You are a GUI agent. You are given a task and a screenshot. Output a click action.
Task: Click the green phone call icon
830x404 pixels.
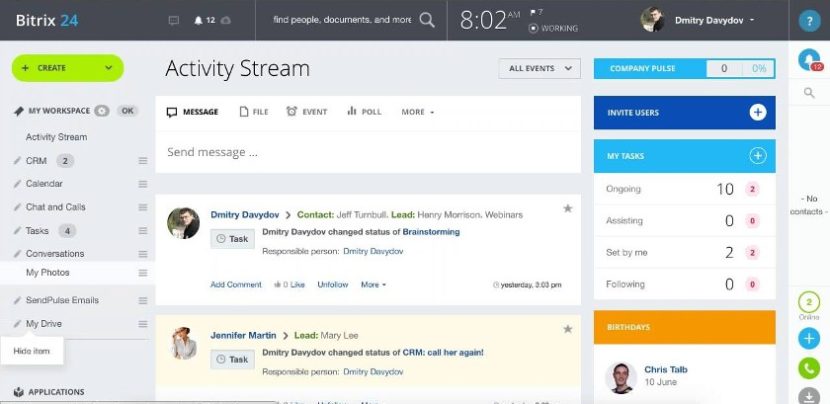click(x=809, y=368)
